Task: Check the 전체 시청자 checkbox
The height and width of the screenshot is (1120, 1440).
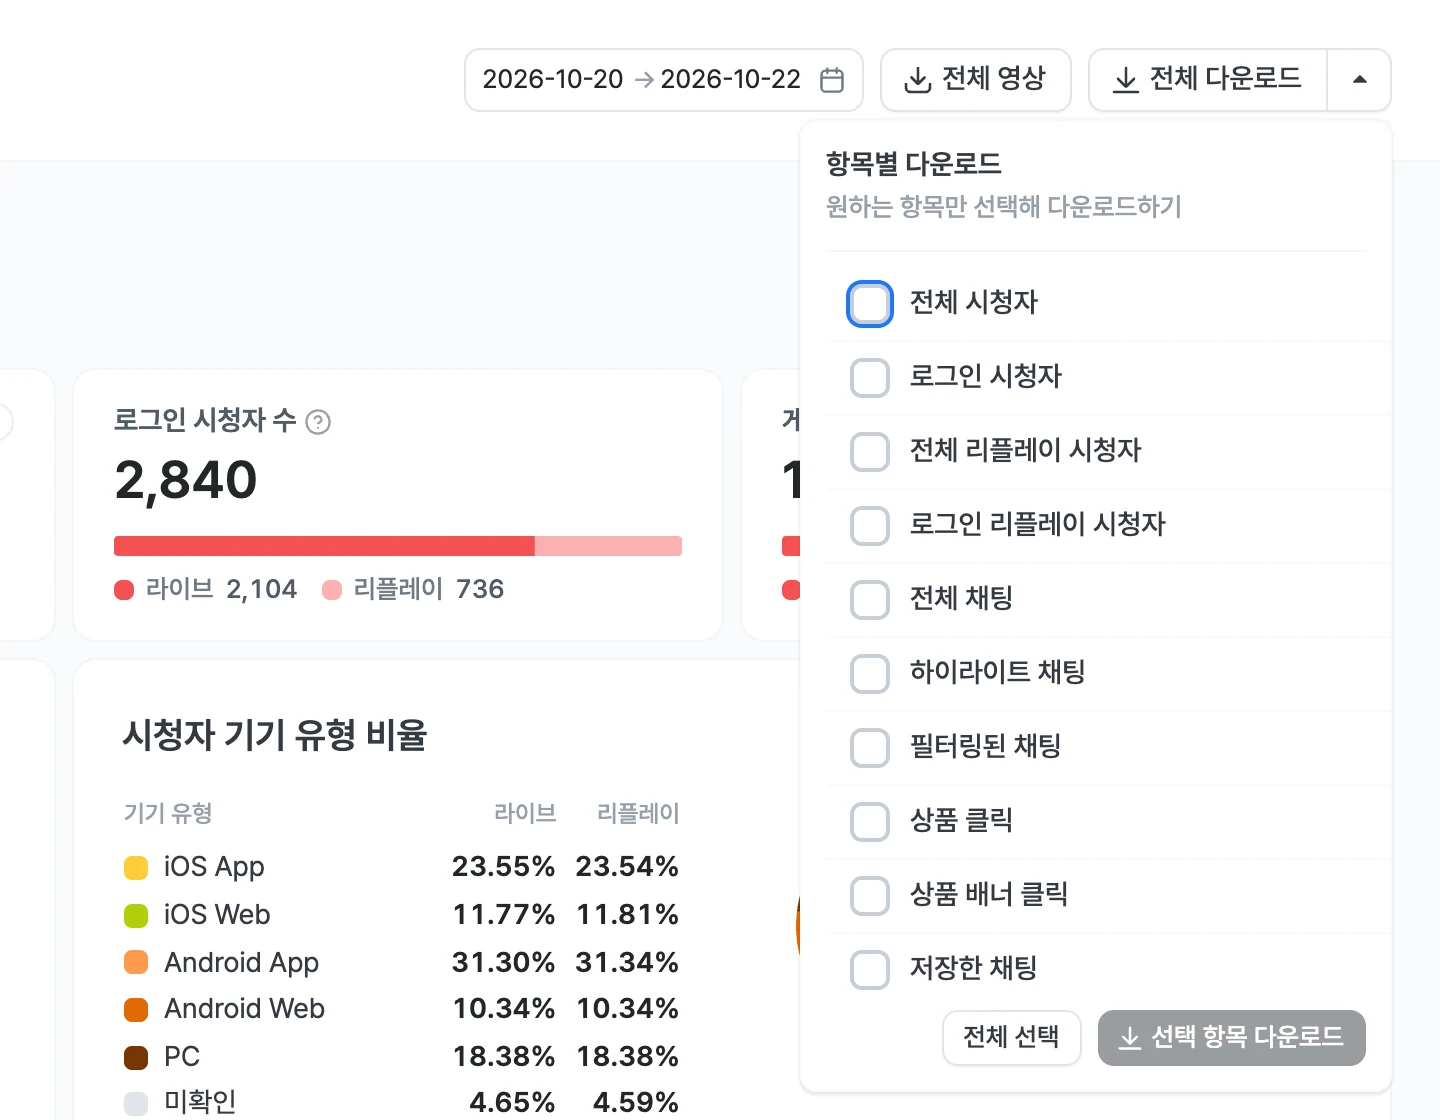Action: [869, 304]
